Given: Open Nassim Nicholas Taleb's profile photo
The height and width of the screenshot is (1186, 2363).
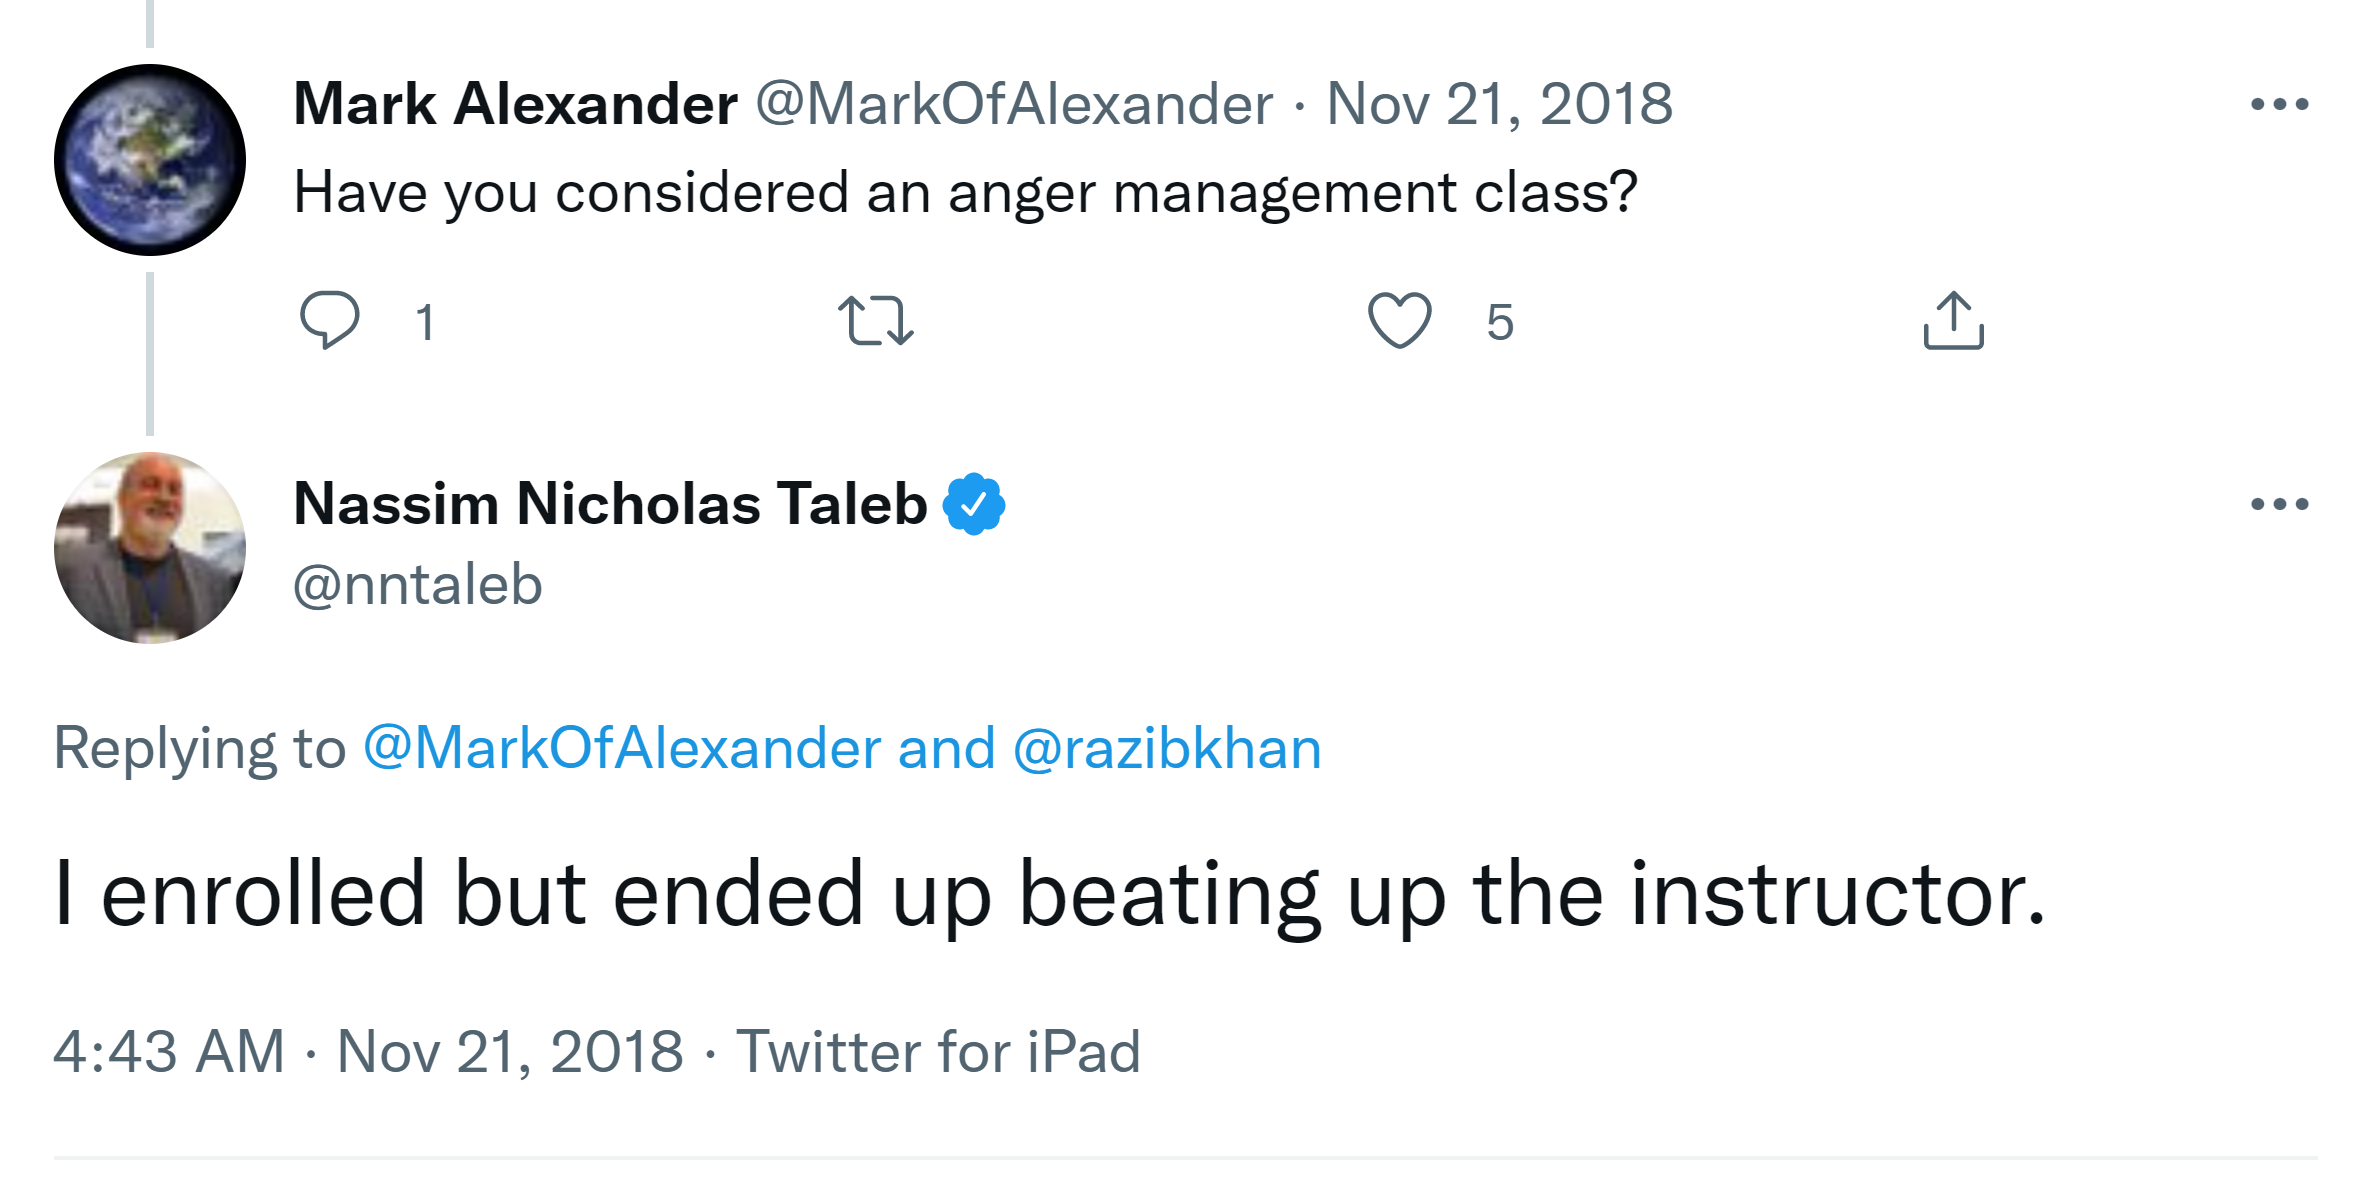Looking at the screenshot, I should coord(150,548).
